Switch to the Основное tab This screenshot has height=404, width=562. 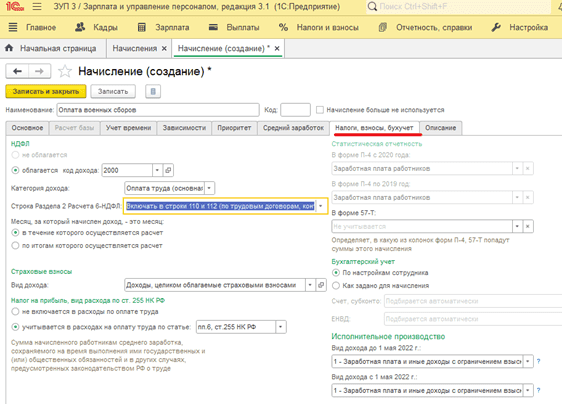pos(27,128)
